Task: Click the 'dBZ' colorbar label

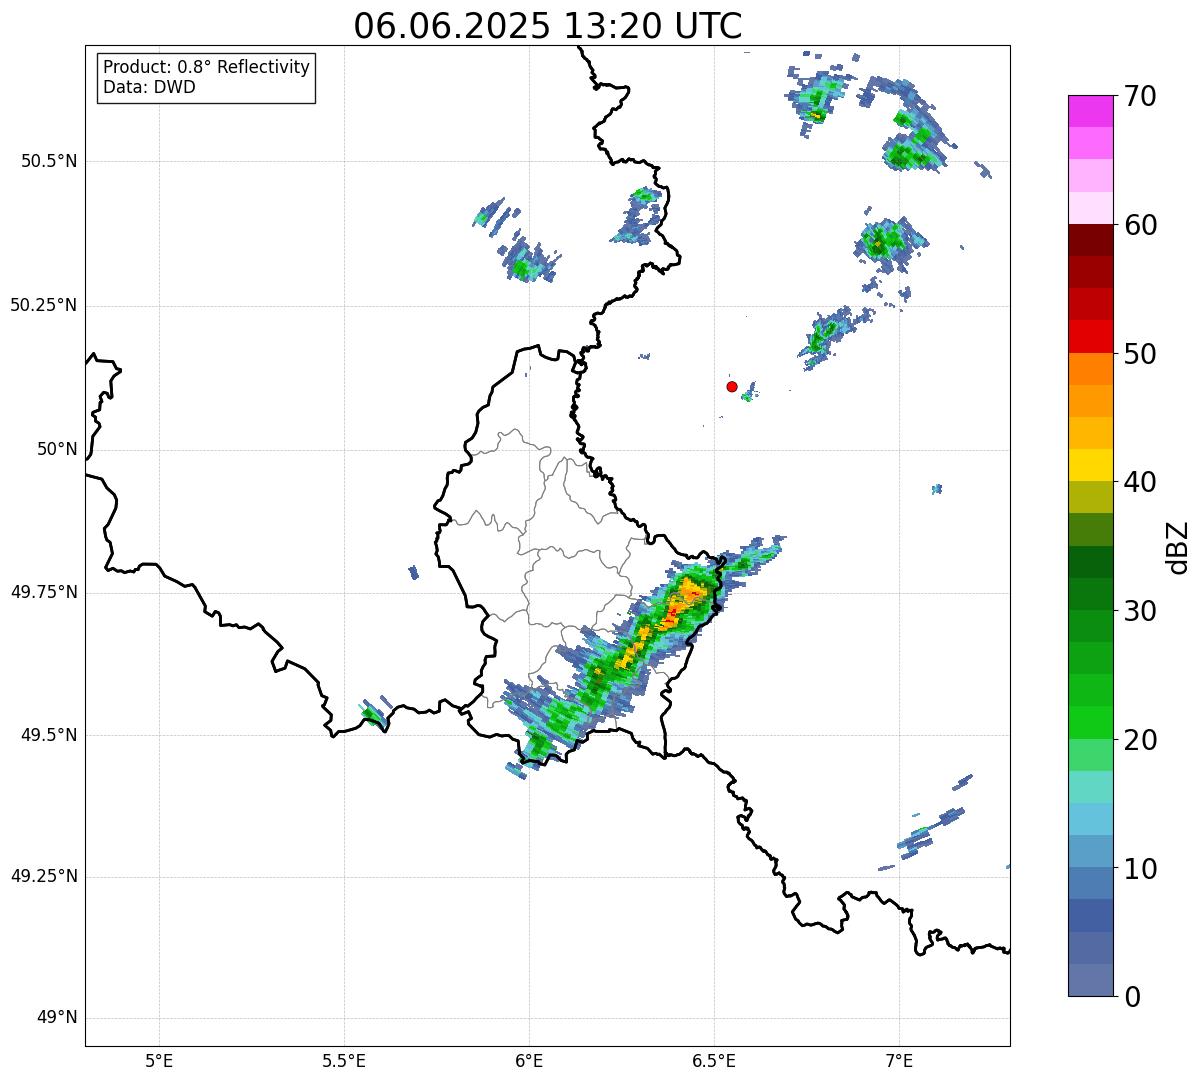Action: point(1178,547)
